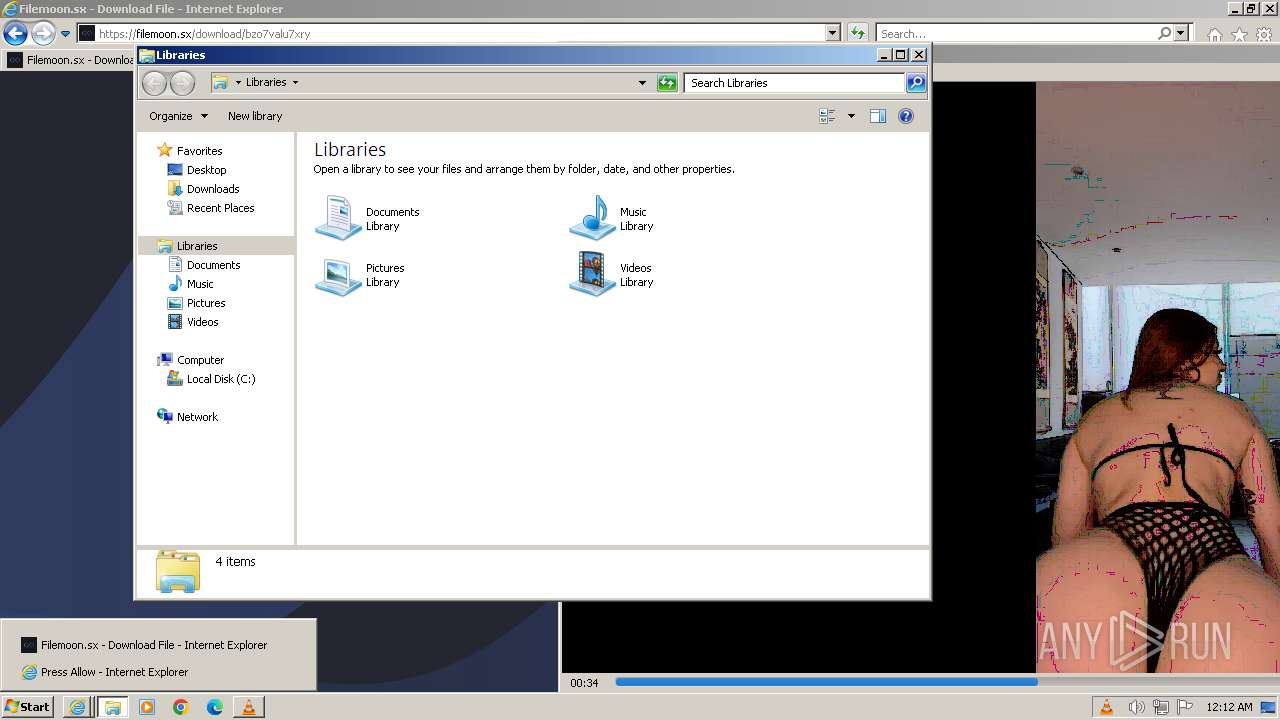This screenshot has height=720, width=1280.
Task: Open Action Center flag tray icon
Action: point(1185,707)
